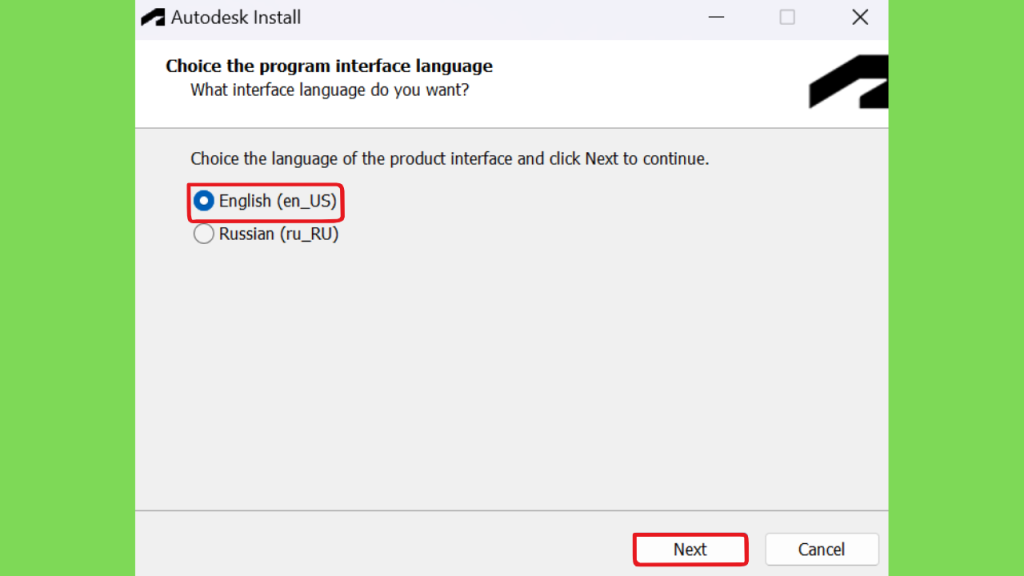Select the Russian (ru_RU) radio button
The width and height of the screenshot is (1024, 576).
point(204,234)
